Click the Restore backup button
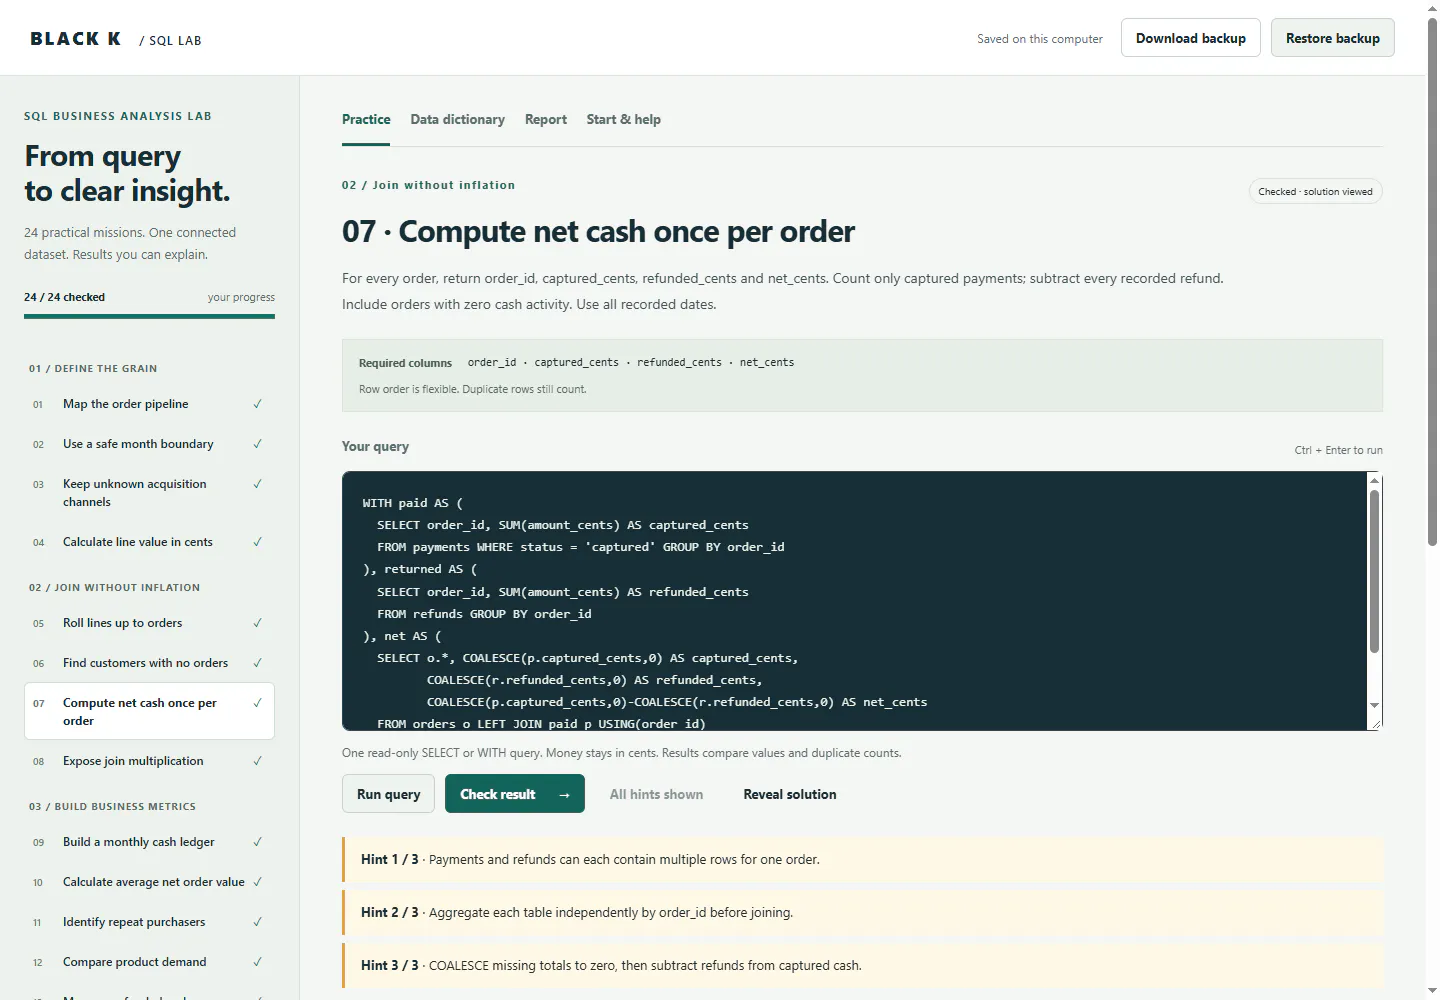The height and width of the screenshot is (1000, 1440). 1333,38
